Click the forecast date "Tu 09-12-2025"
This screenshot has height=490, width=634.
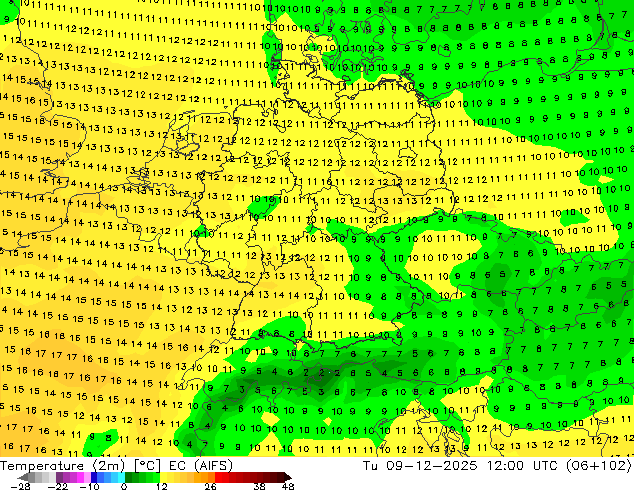tap(420, 466)
